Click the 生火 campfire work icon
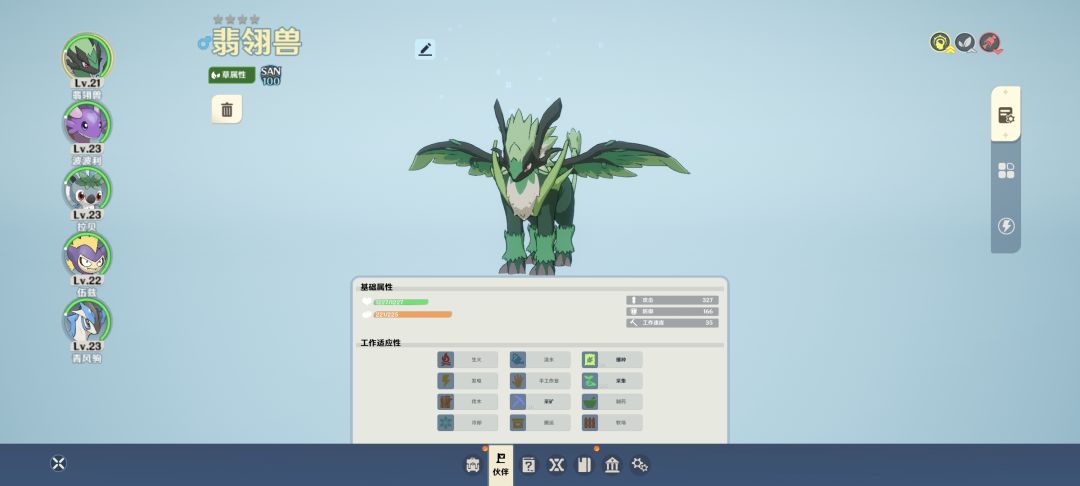The width and height of the screenshot is (1080, 486). (446, 359)
